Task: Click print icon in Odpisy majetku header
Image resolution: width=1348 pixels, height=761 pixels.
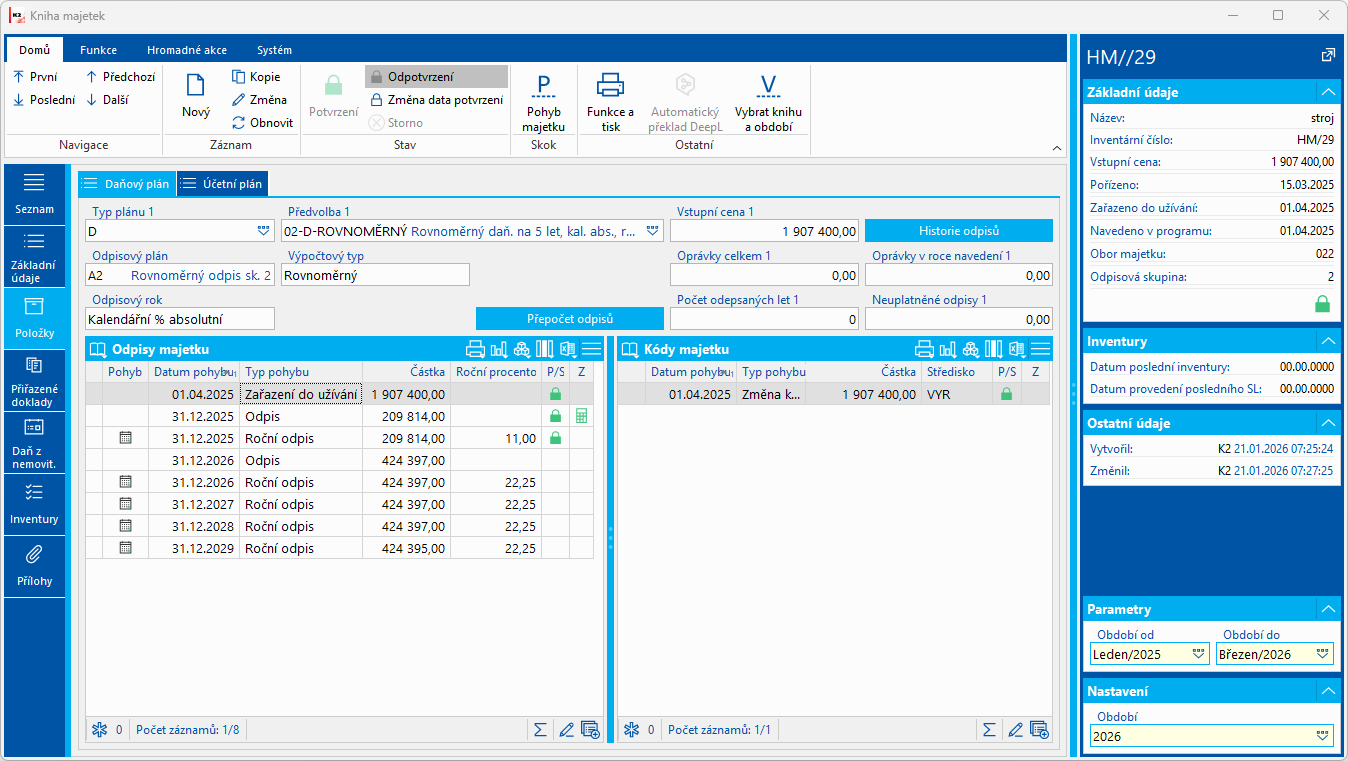Action: (x=476, y=349)
